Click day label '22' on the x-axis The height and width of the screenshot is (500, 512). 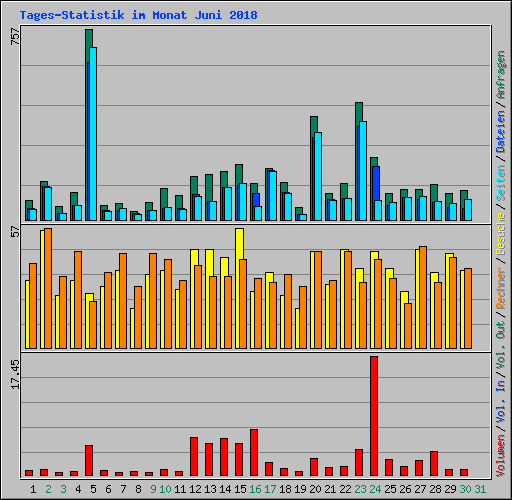[345, 489]
